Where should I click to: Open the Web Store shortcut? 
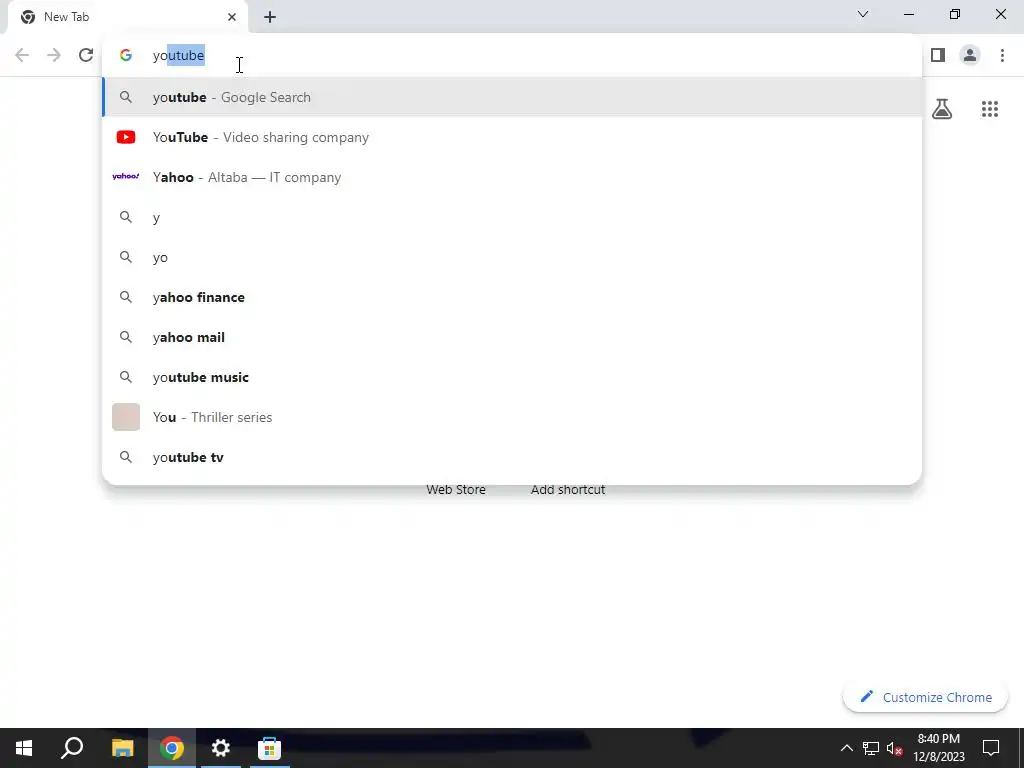click(456, 489)
